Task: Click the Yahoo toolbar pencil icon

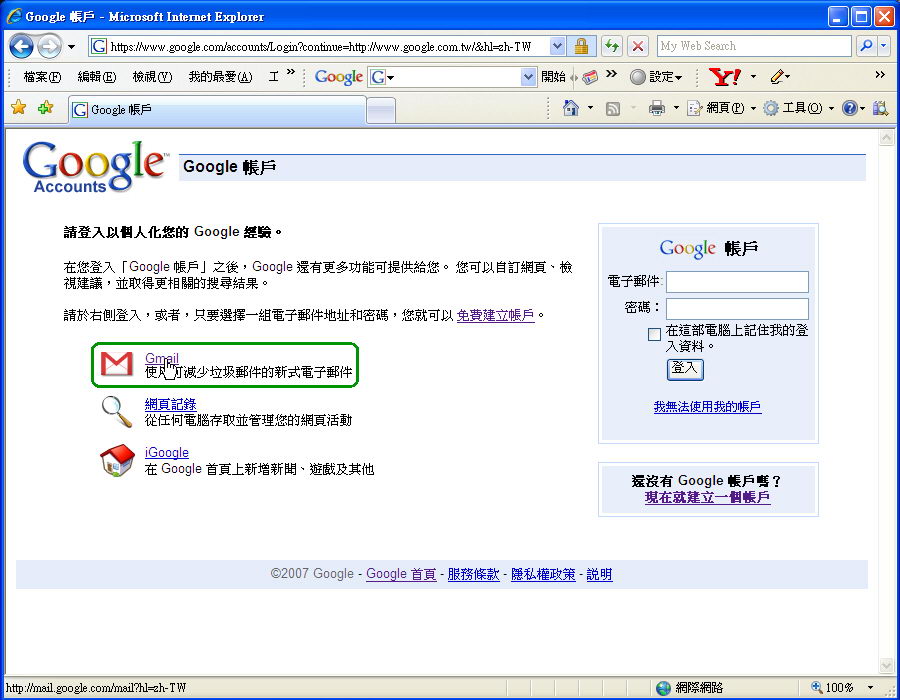Action: coord(777,76)
